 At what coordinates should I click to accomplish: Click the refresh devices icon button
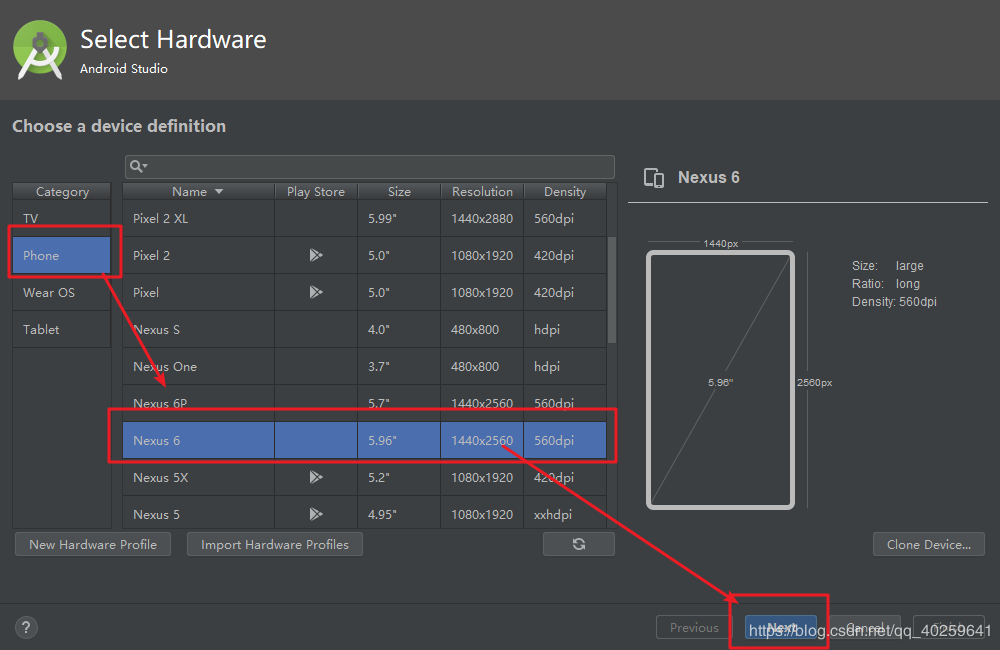(578, 544)
